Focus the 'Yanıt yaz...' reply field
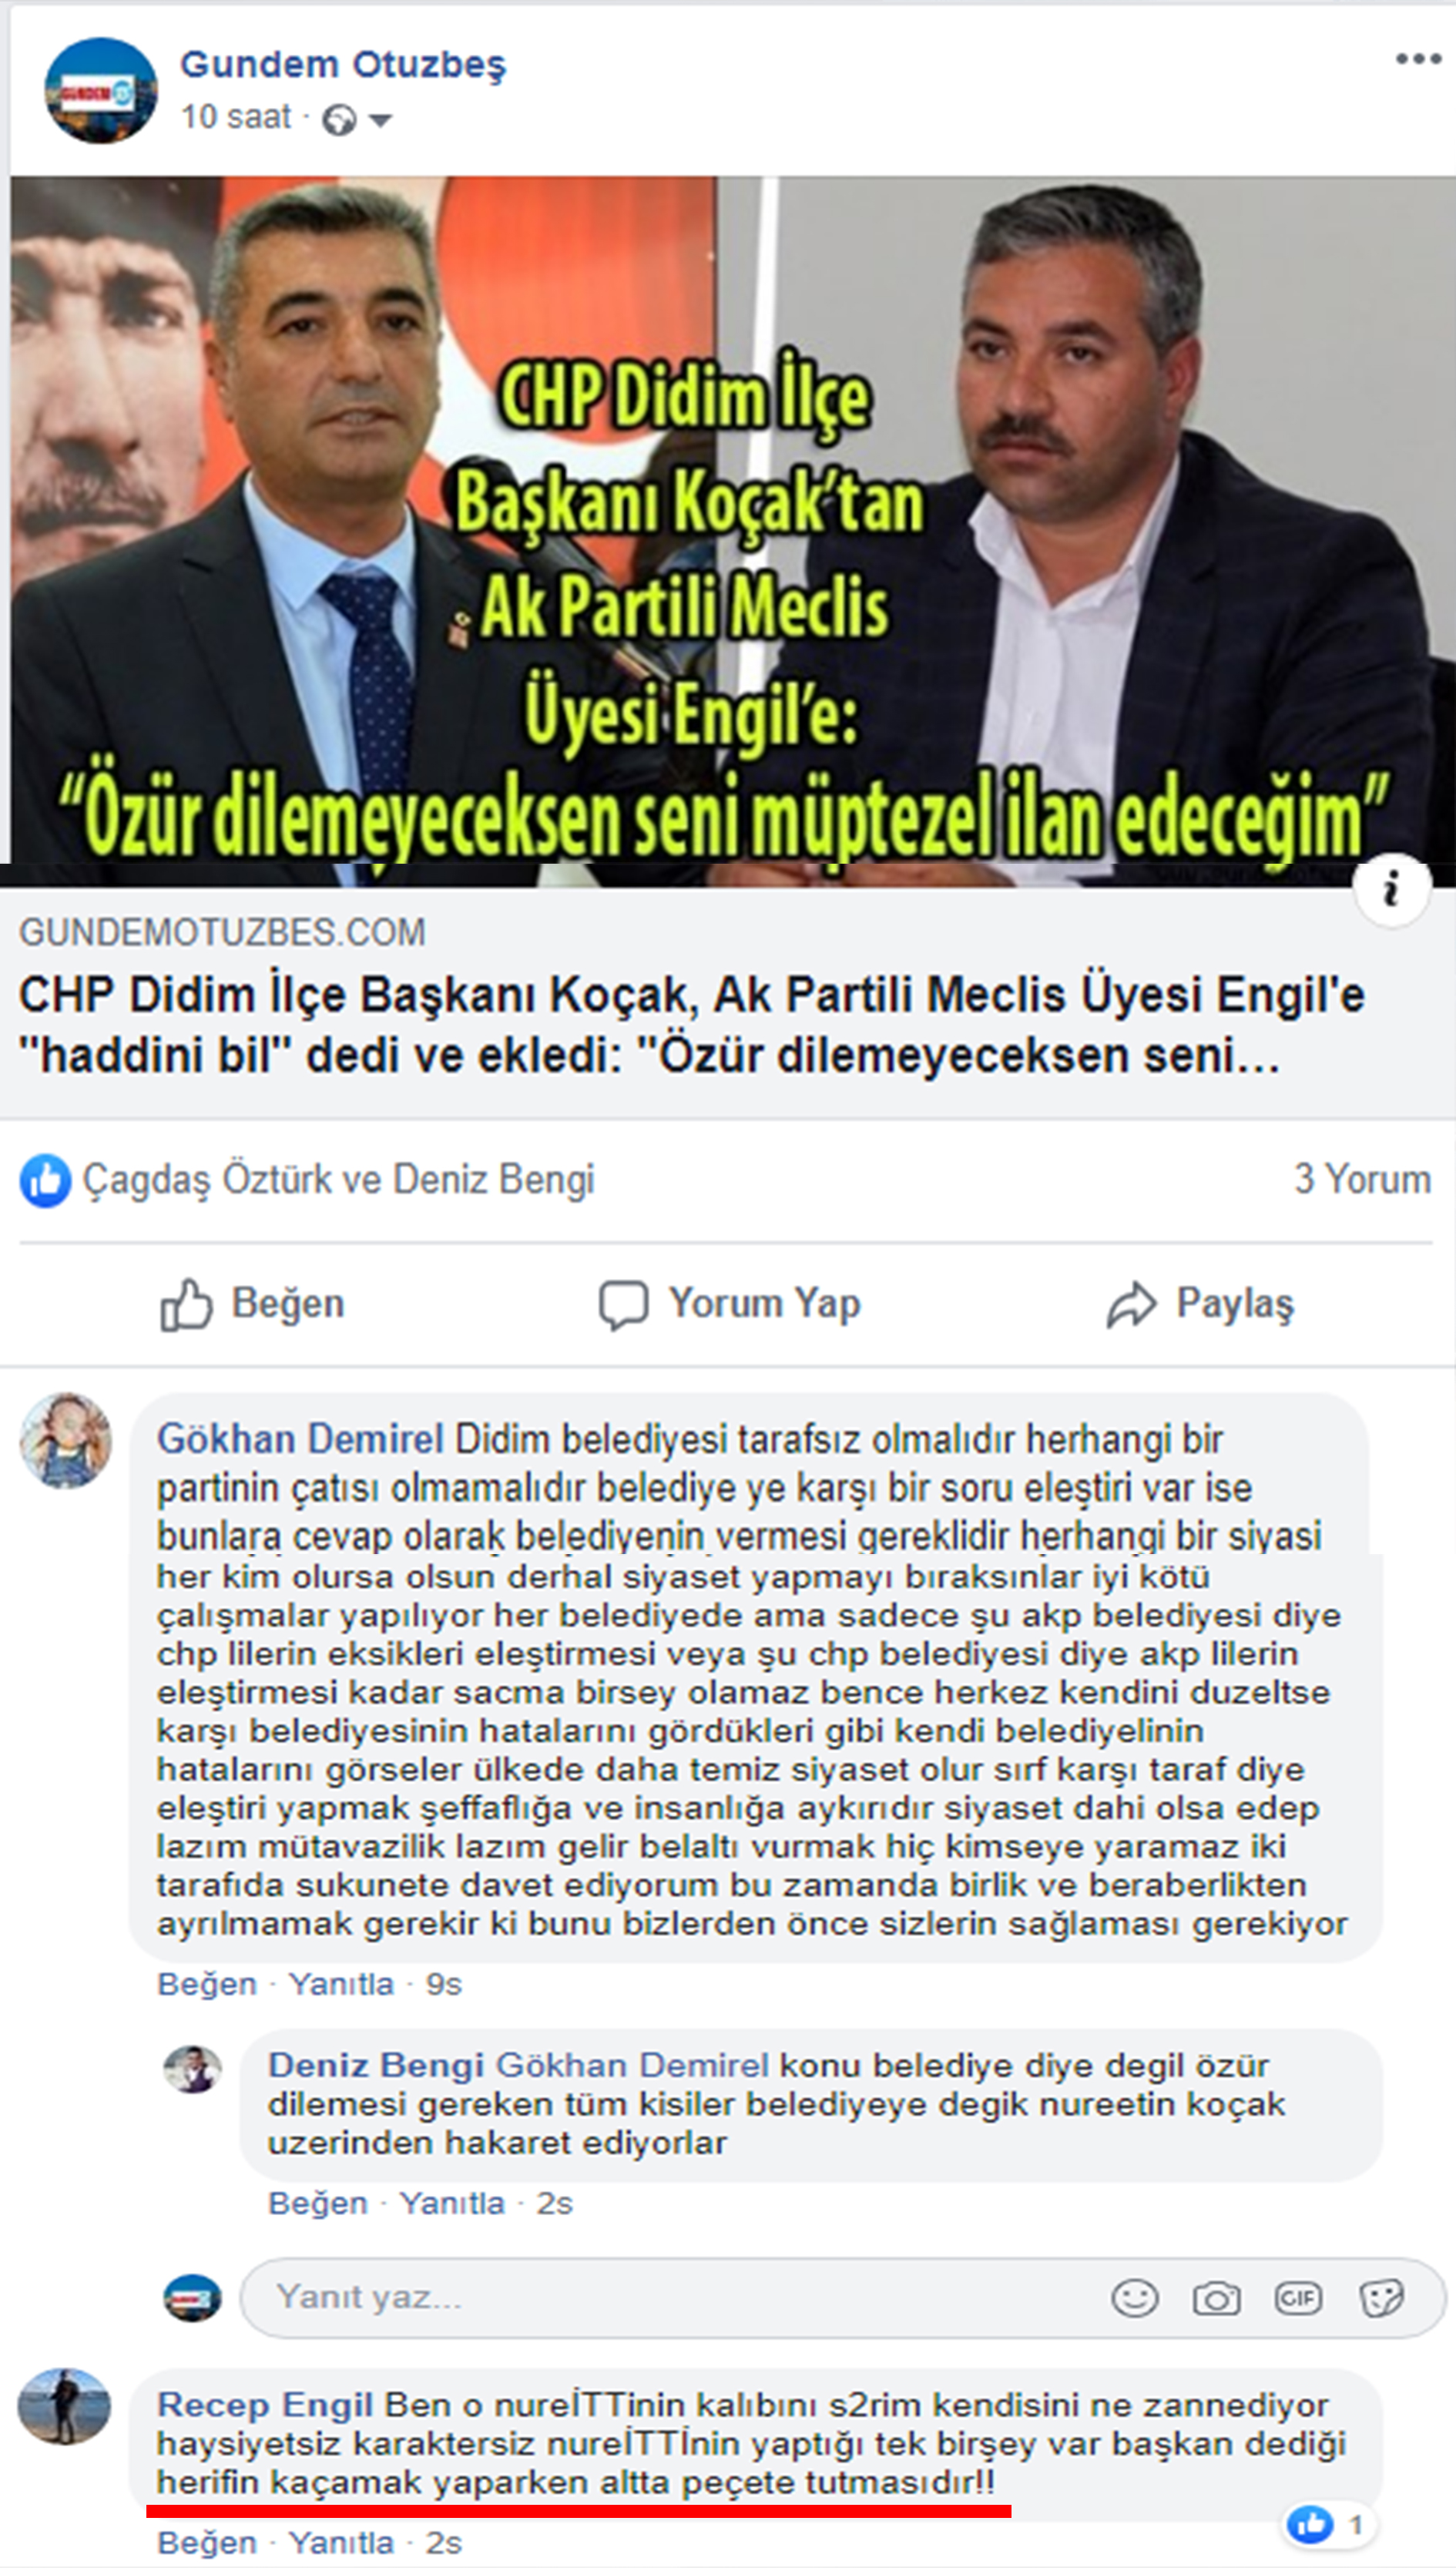This screenshot has width=1456, height=2568. (843, 2297)
